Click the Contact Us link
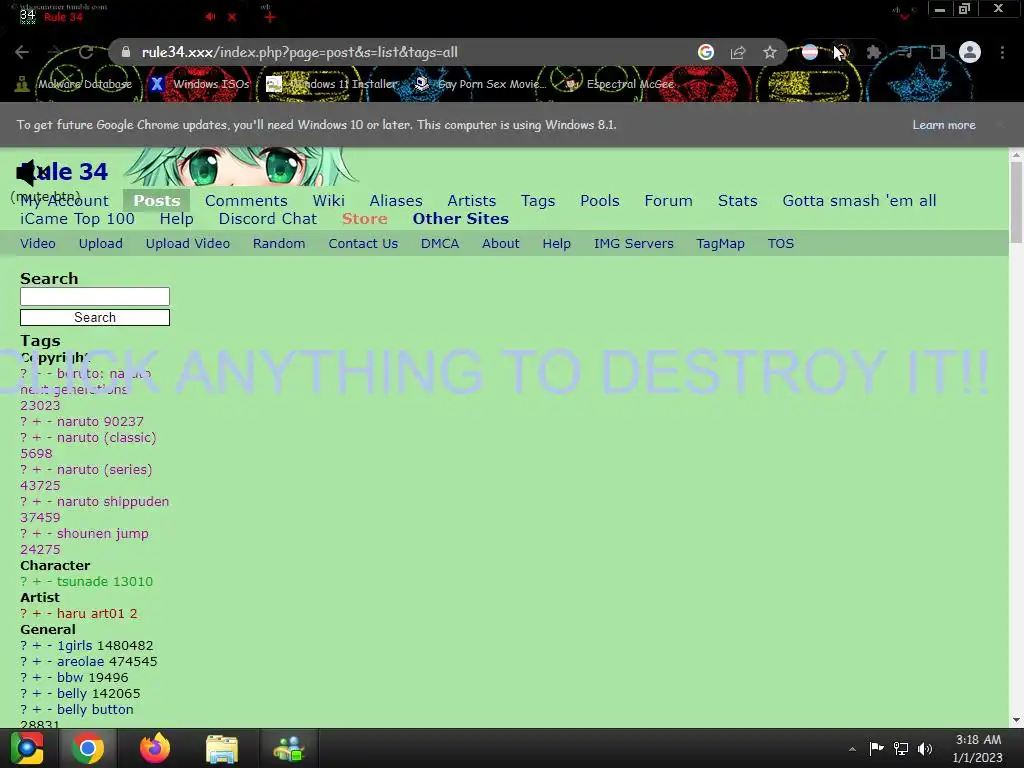This screenshot has width=1024, height=768. coord(363,244)
